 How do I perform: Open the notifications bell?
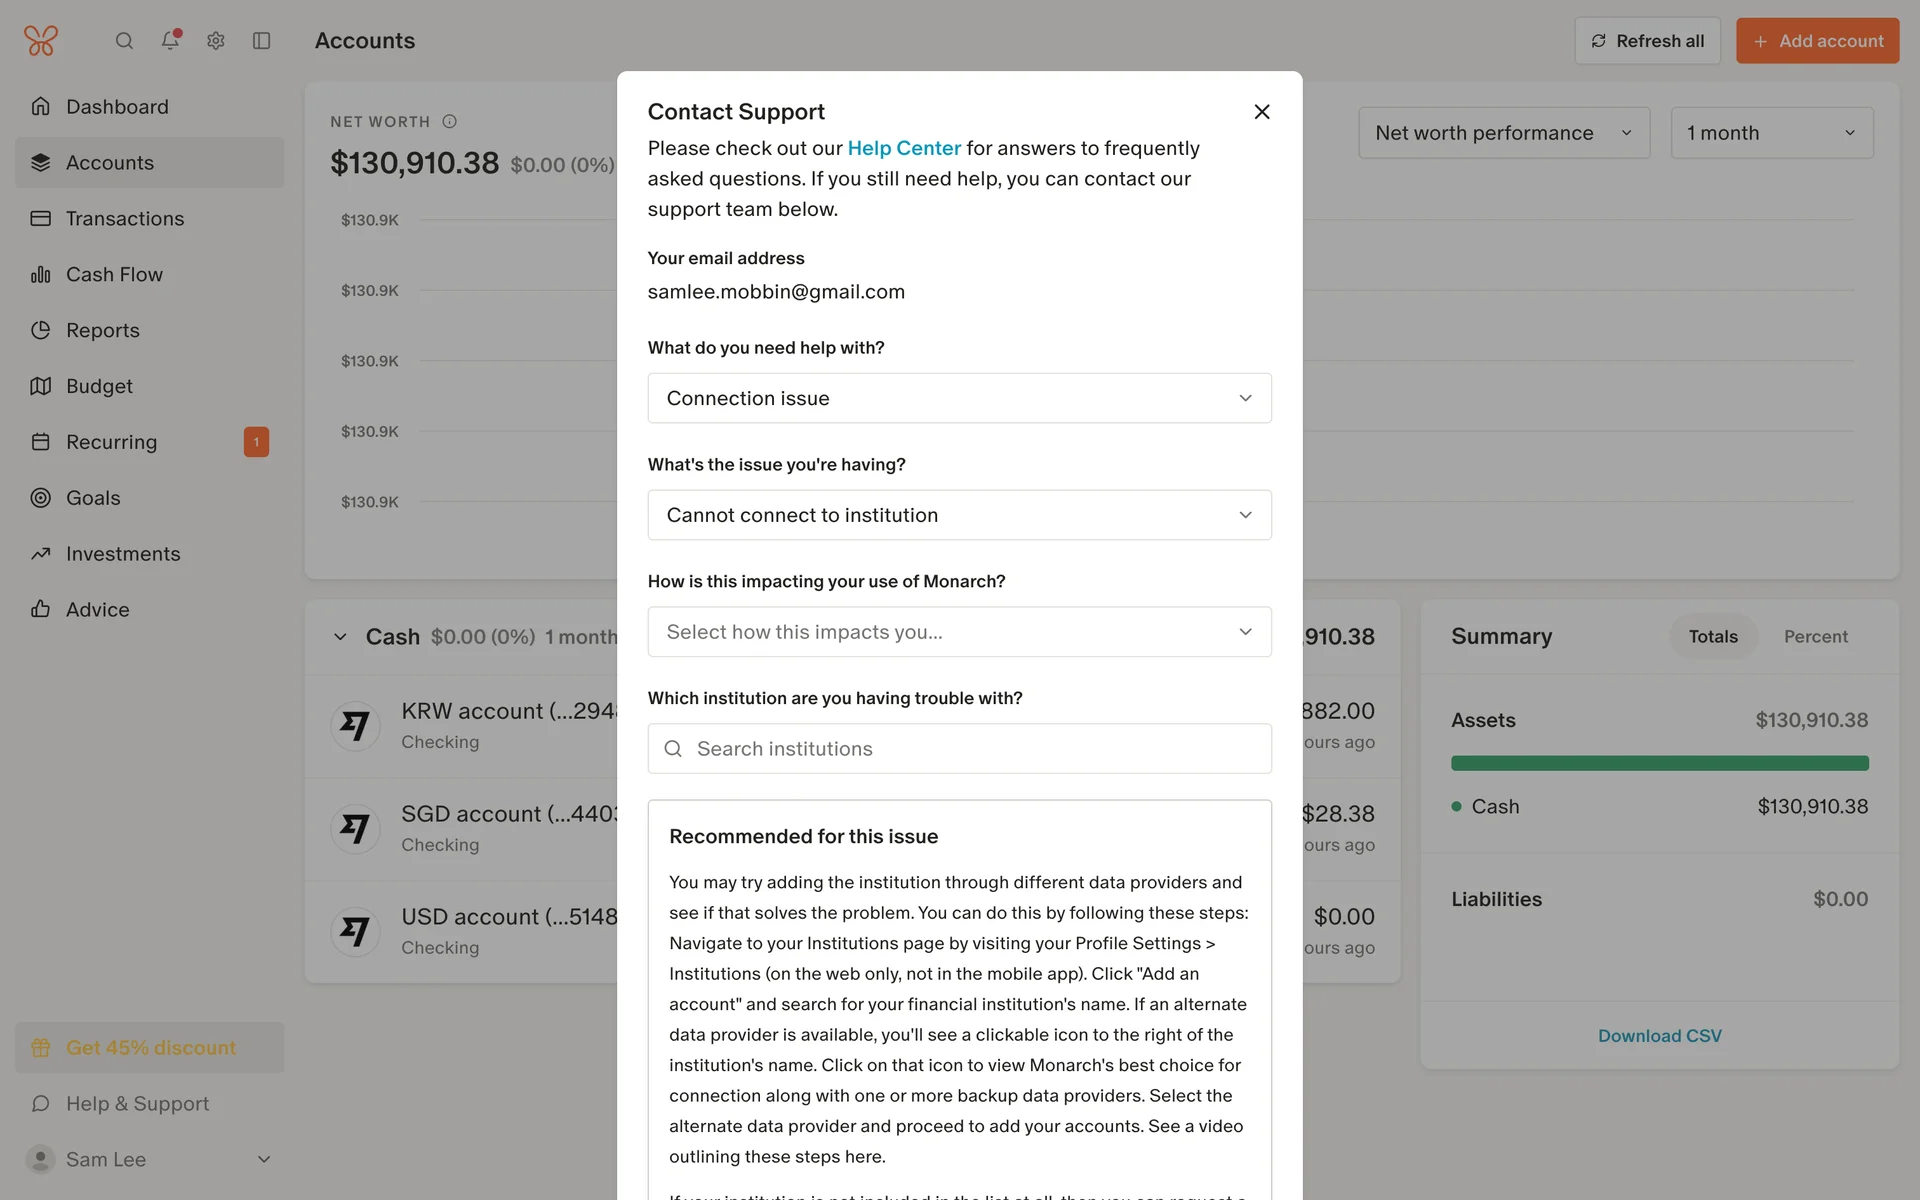tap(170, 40)
